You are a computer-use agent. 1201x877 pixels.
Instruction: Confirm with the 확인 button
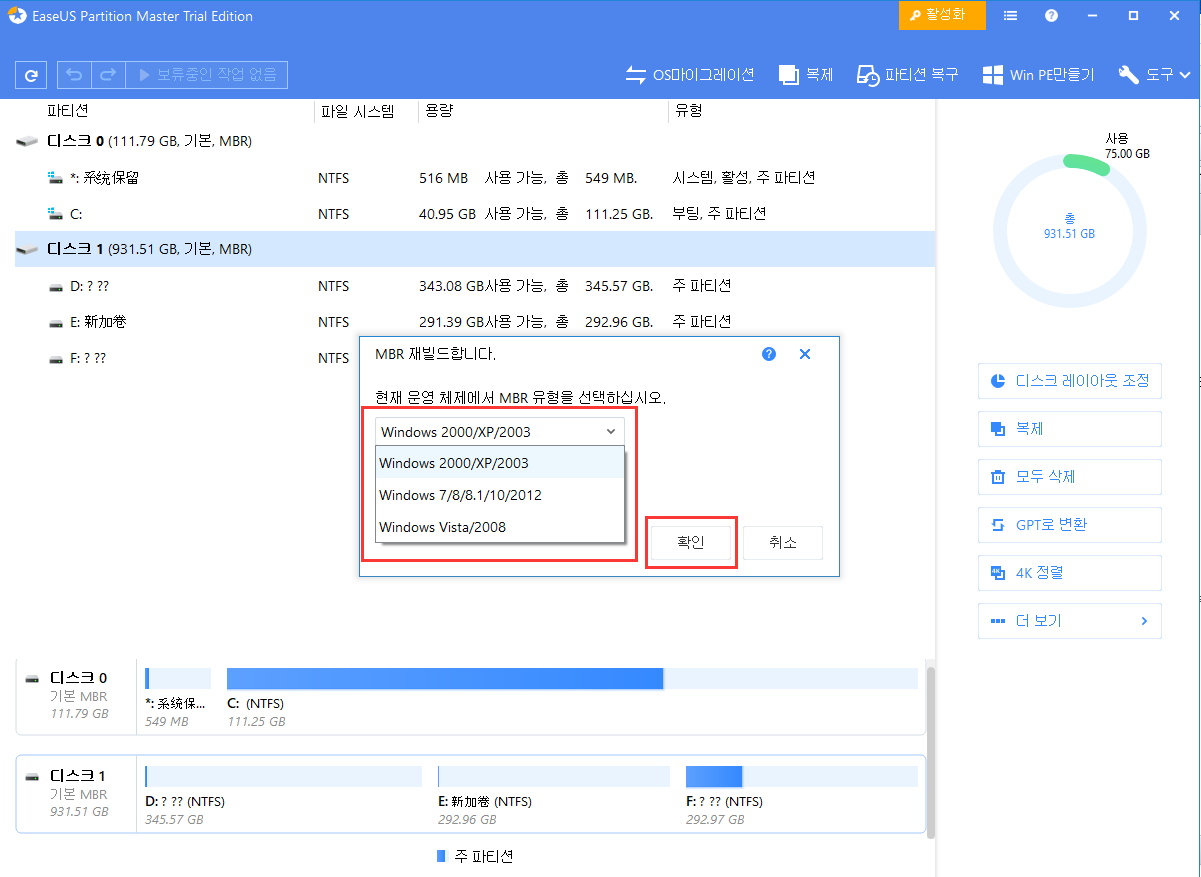click(691, 542)
